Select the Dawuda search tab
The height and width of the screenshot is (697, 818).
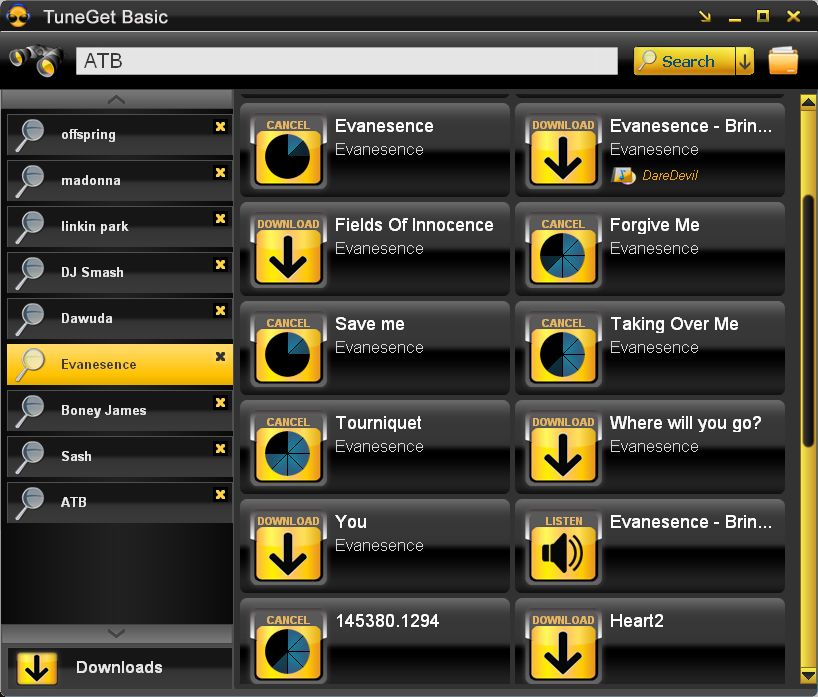119,318
